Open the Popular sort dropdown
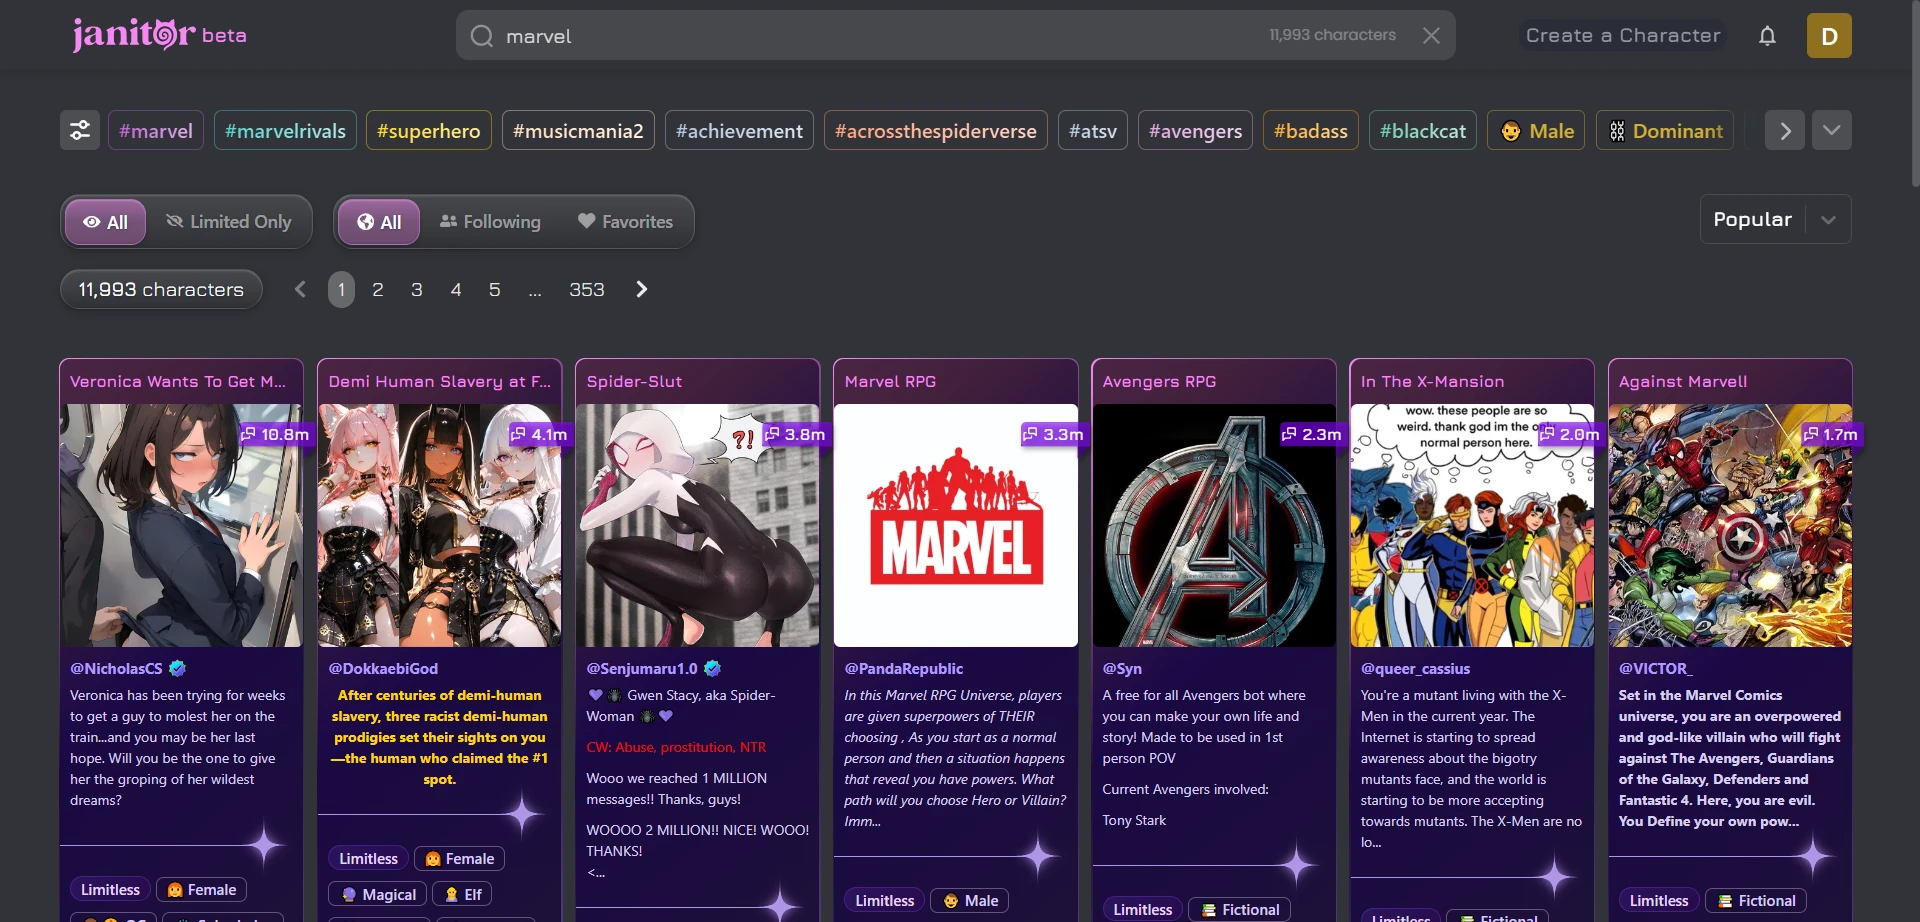Screen dimensions: 1920x922 [1774, 220]
